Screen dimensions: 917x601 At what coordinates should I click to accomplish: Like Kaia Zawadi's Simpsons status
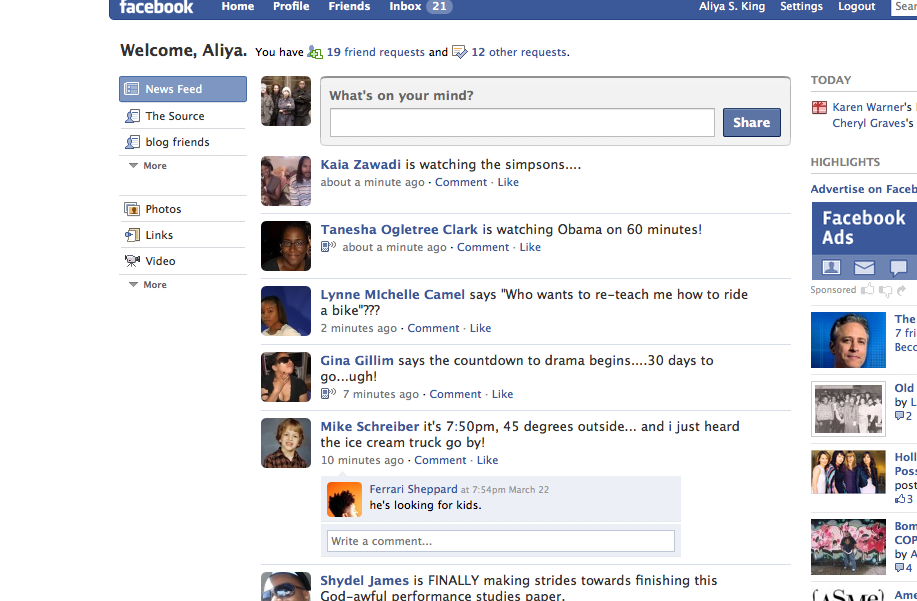[x=508, y=182]
